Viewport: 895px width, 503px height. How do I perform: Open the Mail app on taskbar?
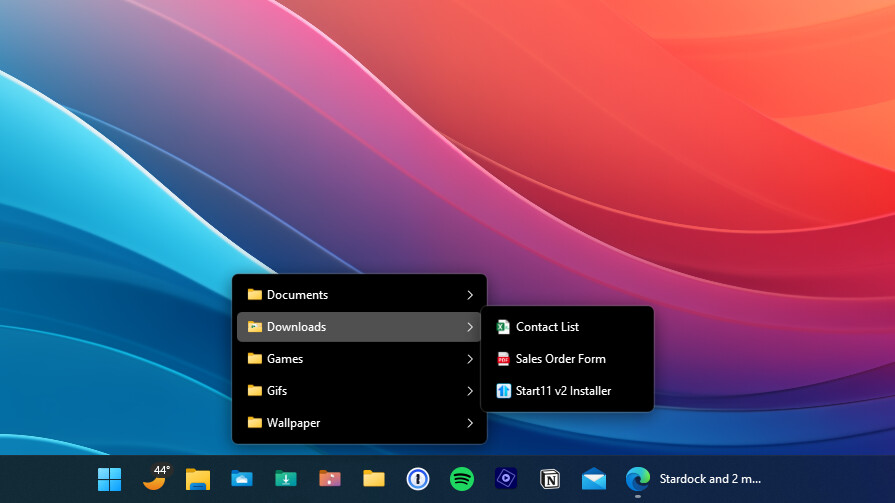[593, 479]
